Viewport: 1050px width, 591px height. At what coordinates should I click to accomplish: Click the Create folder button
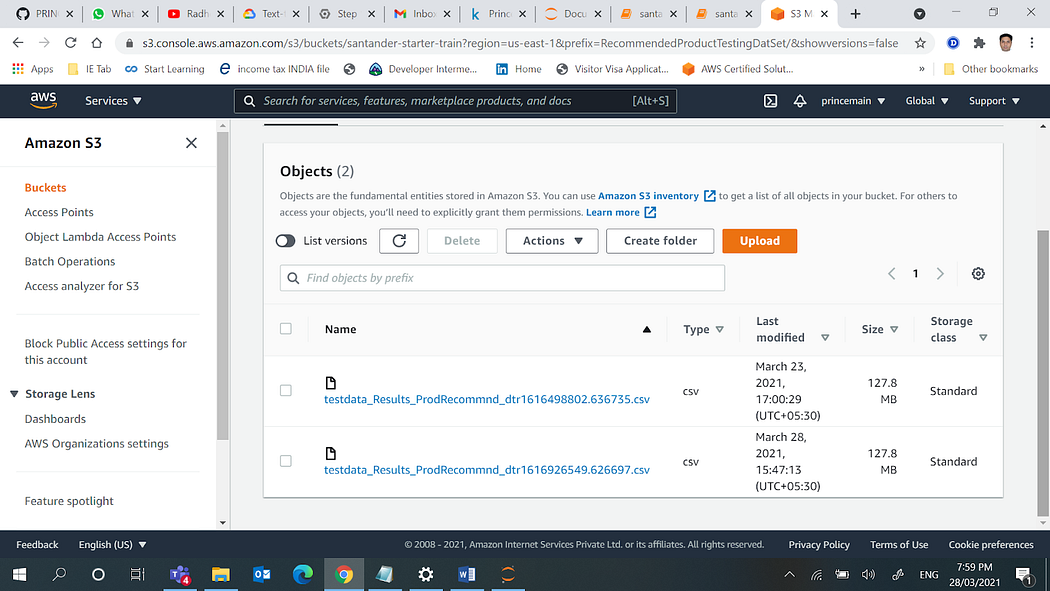click(660, 241)
